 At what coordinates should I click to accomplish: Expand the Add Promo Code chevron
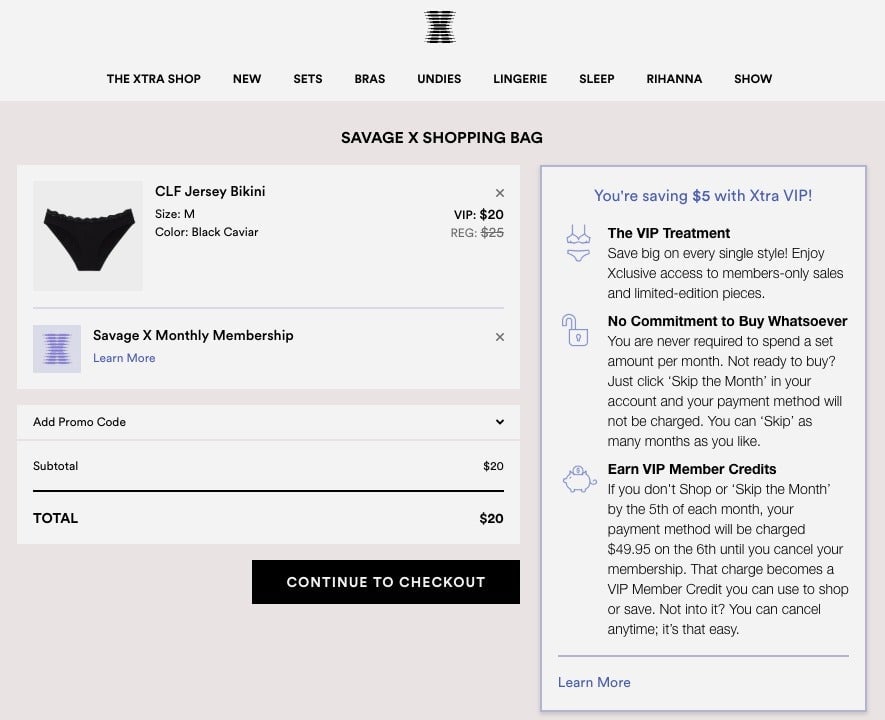500,422
